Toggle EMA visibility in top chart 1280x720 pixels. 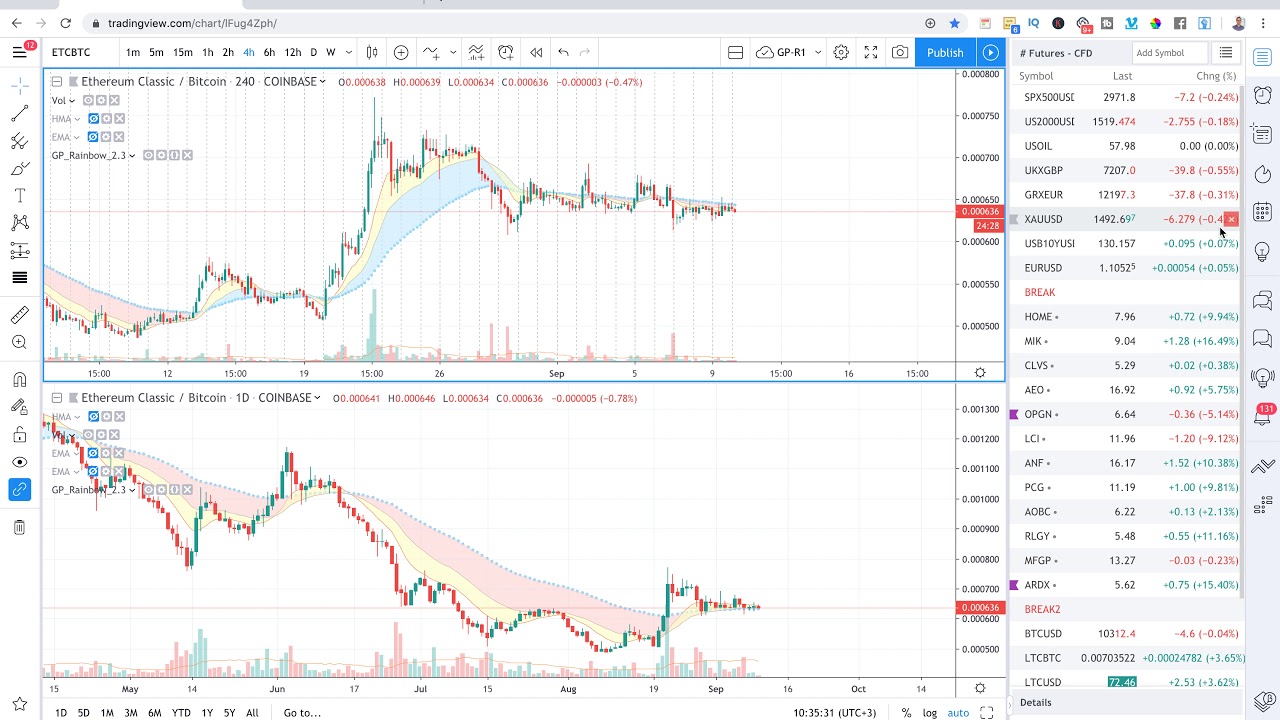(x=94, y=137)
